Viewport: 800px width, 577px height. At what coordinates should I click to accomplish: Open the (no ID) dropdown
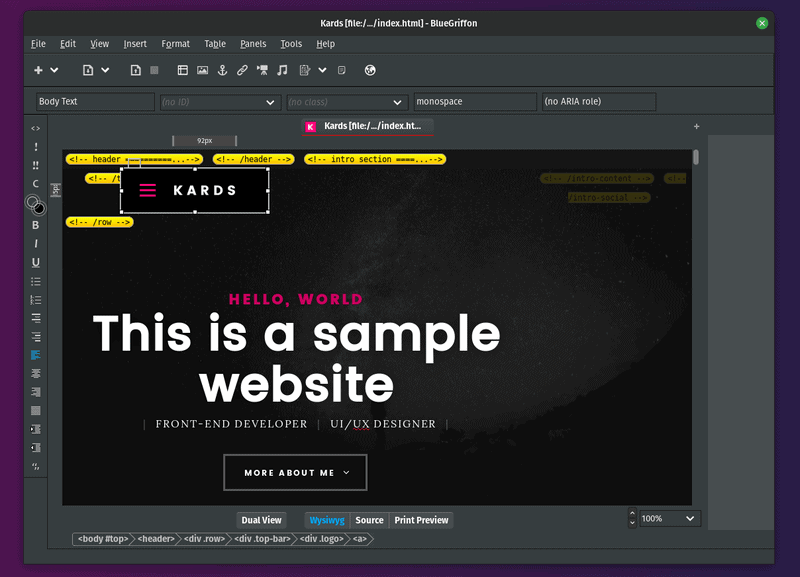[x=220, y=102]
